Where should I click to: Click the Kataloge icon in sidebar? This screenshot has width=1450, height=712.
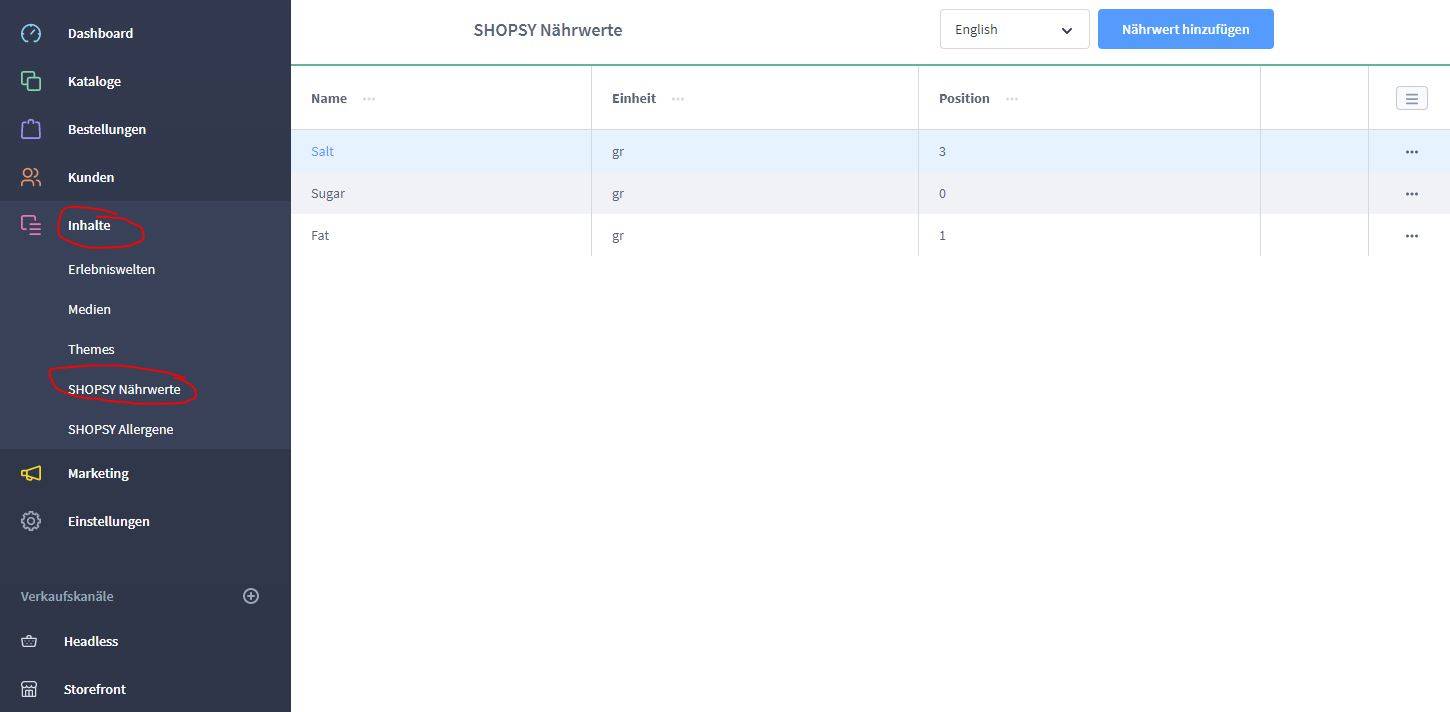(31, 81)
